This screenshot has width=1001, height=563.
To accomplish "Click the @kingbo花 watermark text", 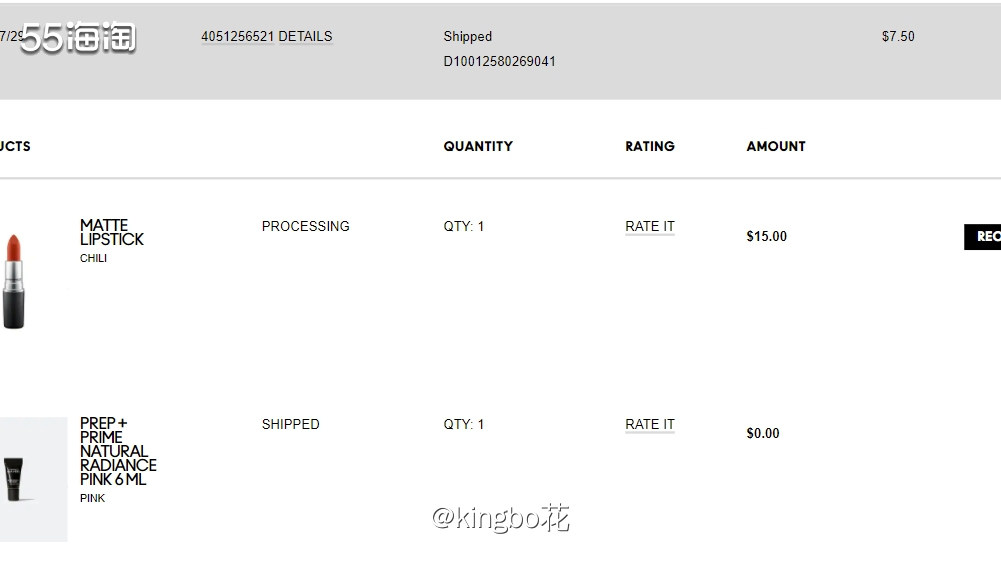I will [500, 518].
